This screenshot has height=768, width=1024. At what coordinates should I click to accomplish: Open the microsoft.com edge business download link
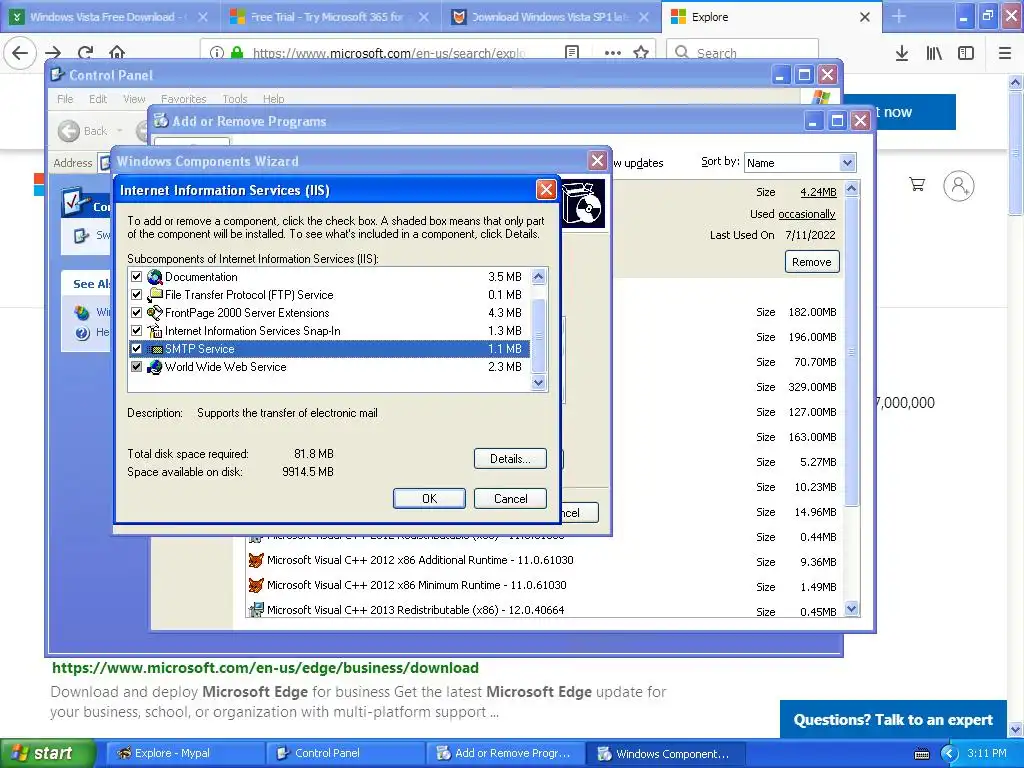265,667
